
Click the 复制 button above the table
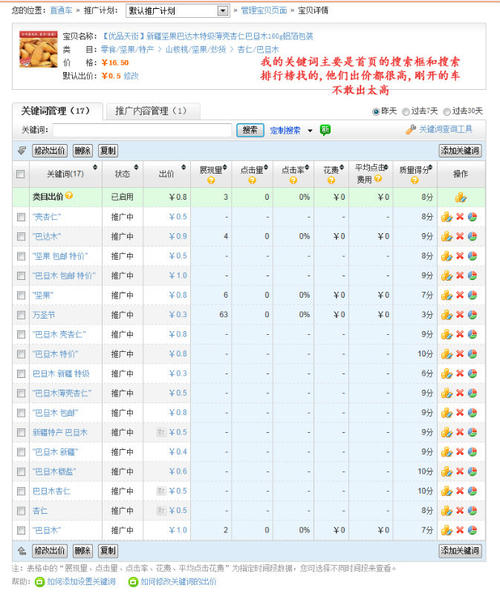coord(108,150)
